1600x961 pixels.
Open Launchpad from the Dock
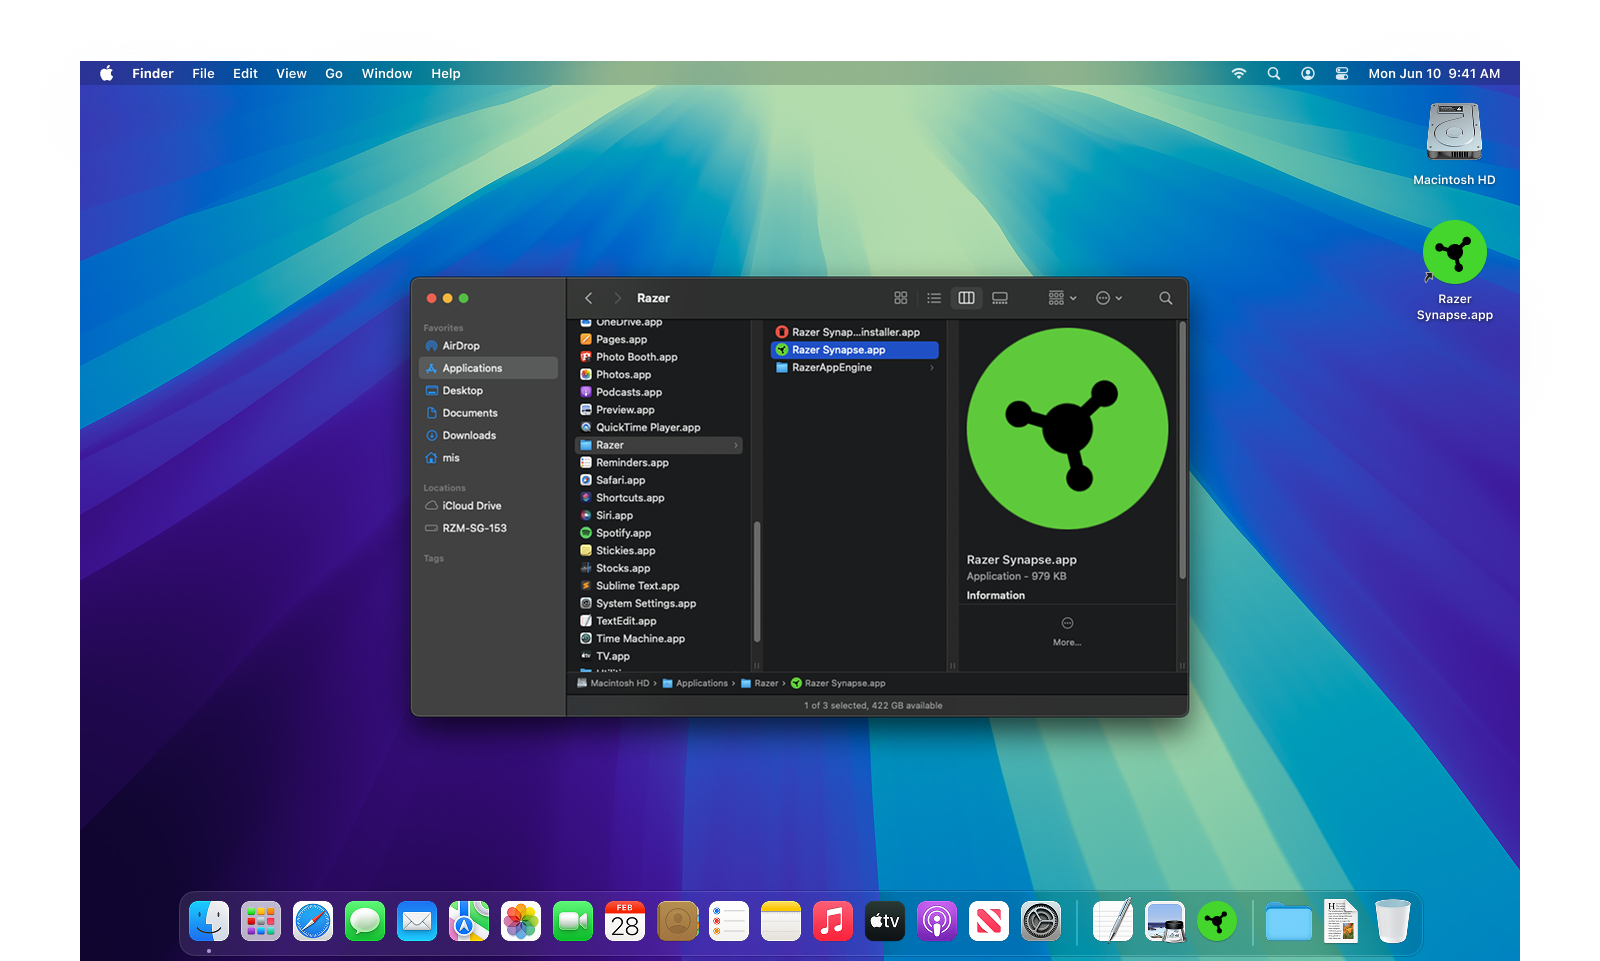(261, 921)
